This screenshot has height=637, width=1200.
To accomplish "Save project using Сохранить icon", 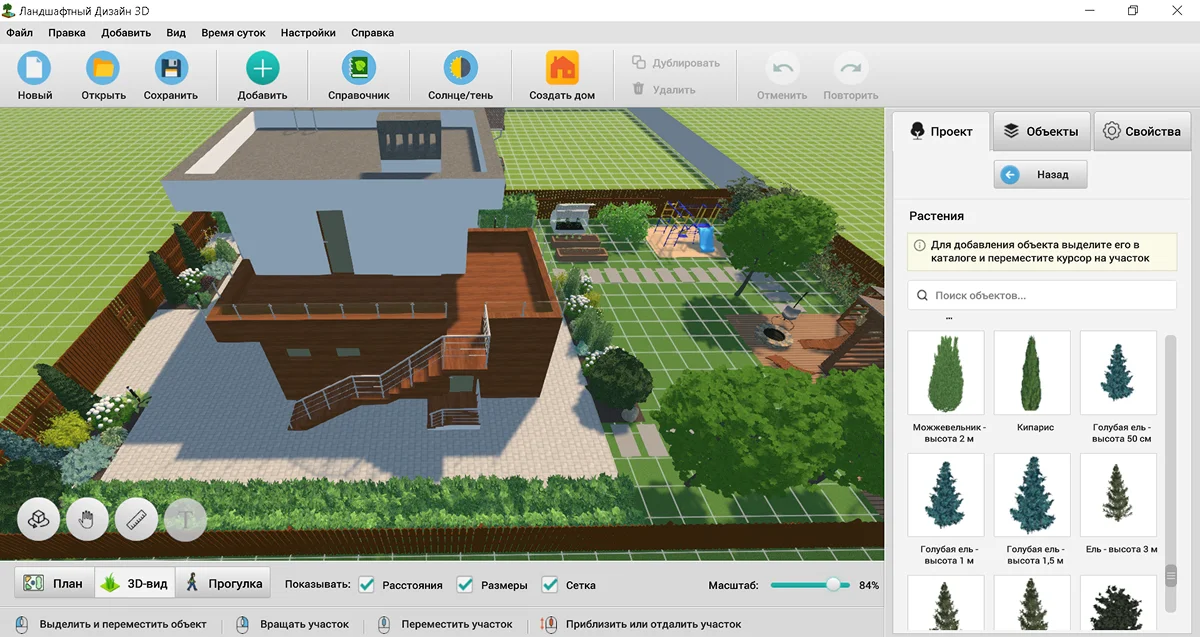I will coord(171,69).
